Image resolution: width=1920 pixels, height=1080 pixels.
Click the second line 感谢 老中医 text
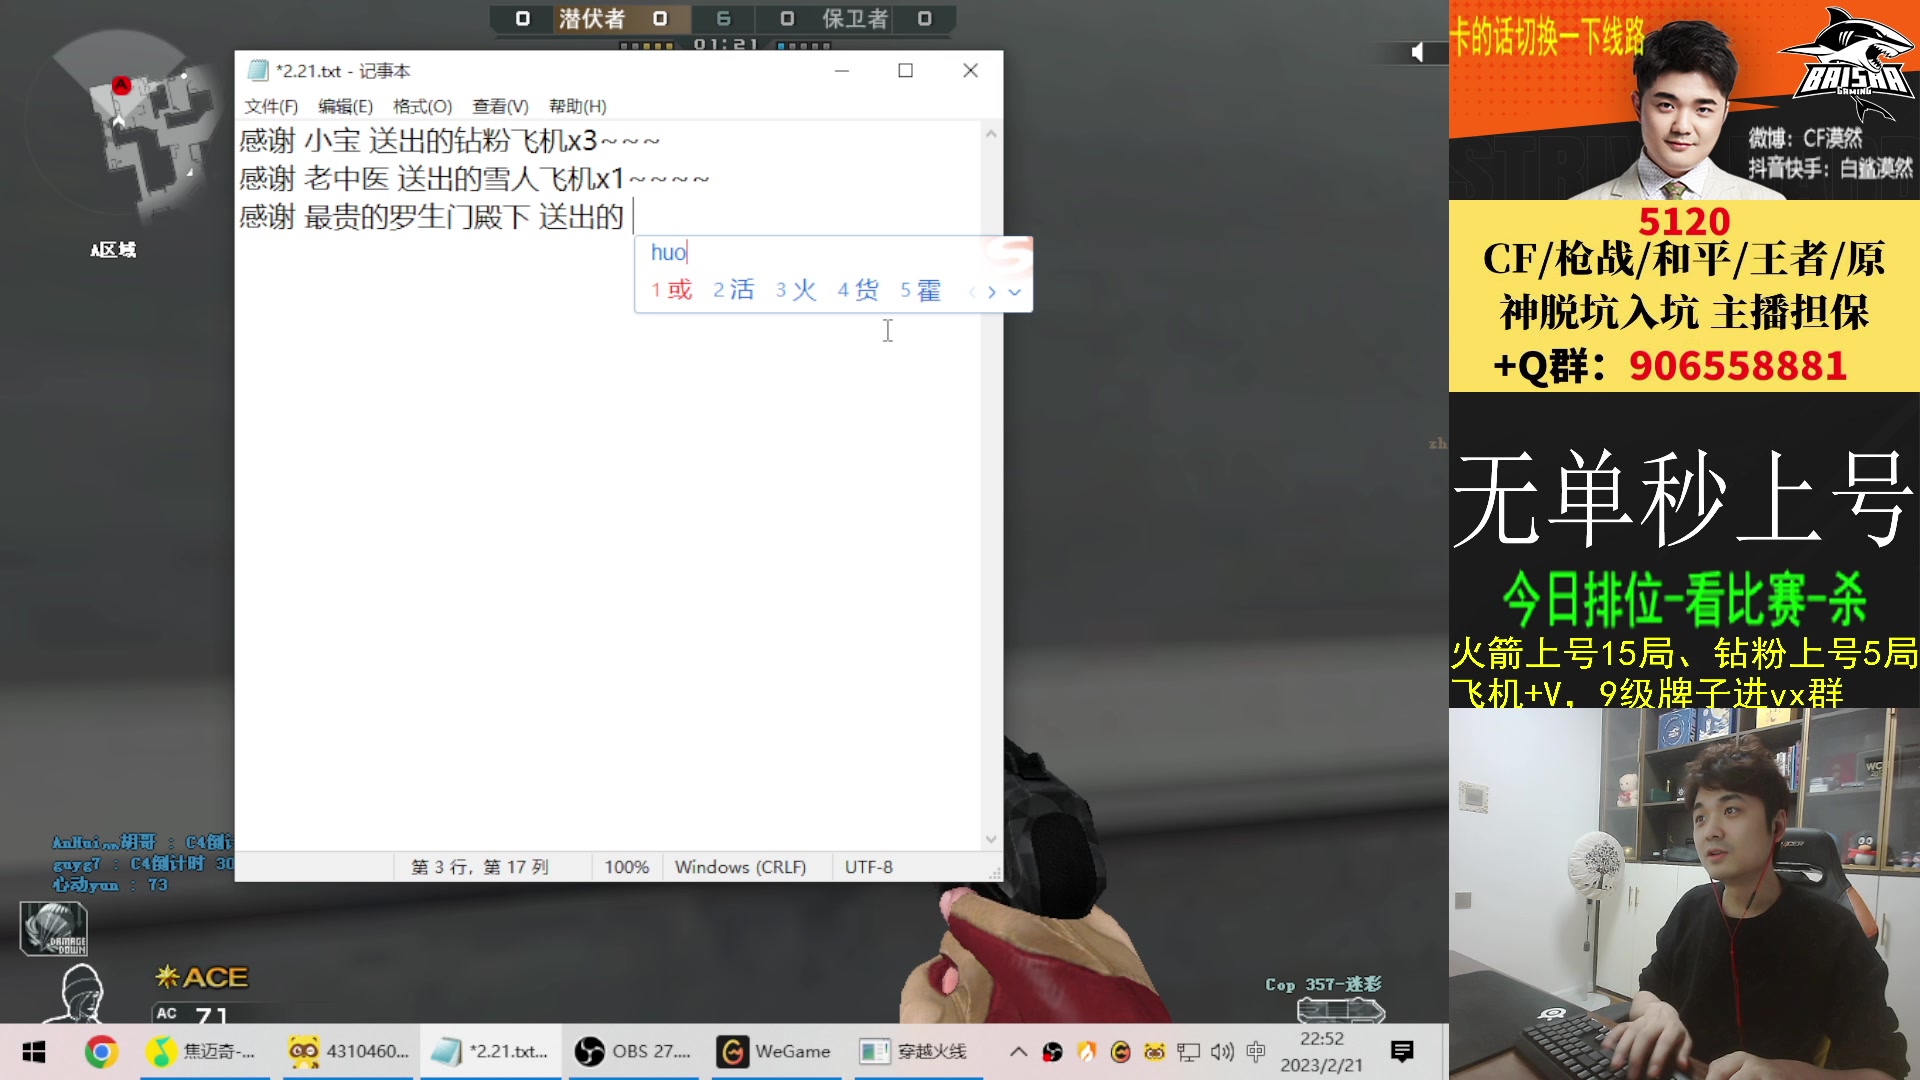tap(475, 179)
